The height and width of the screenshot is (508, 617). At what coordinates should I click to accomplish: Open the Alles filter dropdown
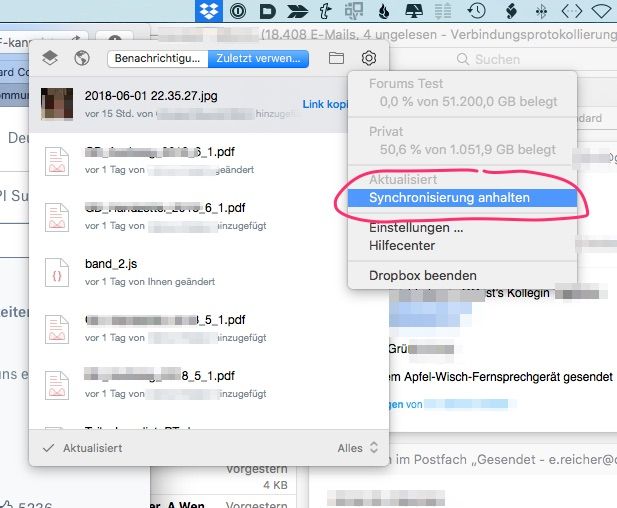pos(357,448)
